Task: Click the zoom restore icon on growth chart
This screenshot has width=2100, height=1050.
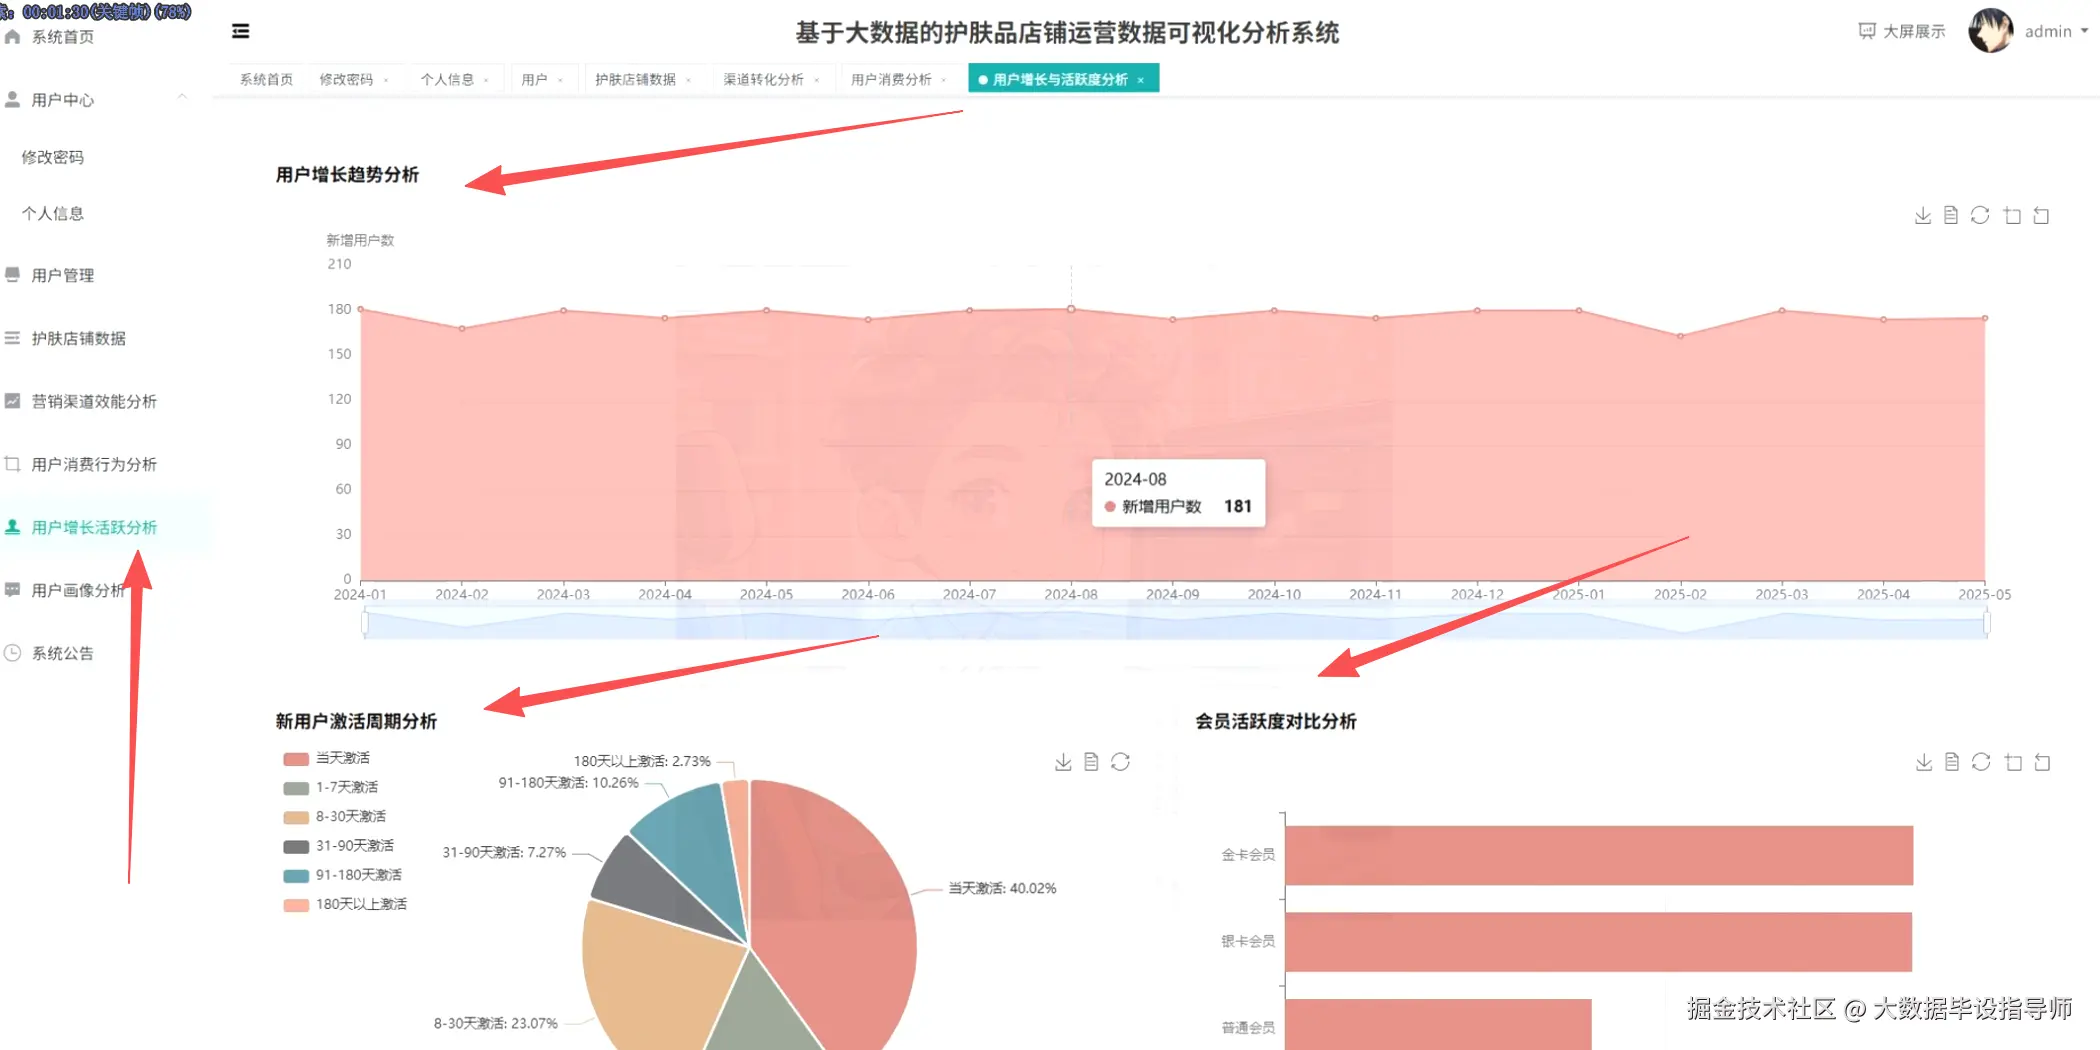Action: [x=2042, y=214]
